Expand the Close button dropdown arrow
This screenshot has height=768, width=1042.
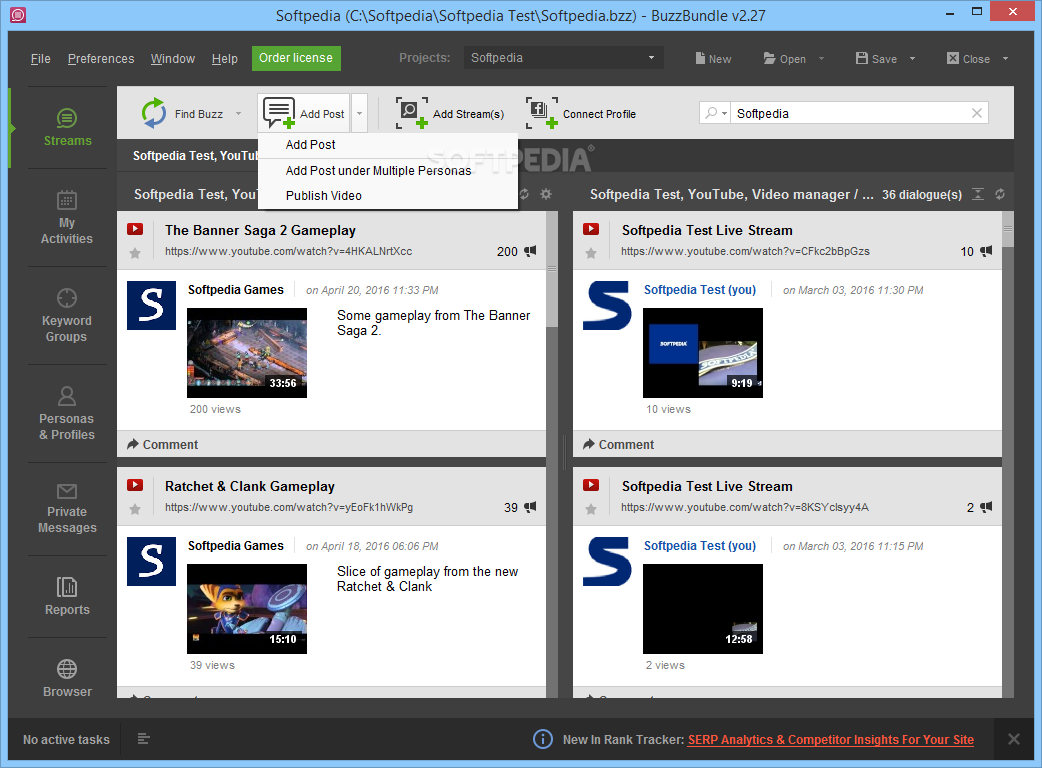[1005, 58]
